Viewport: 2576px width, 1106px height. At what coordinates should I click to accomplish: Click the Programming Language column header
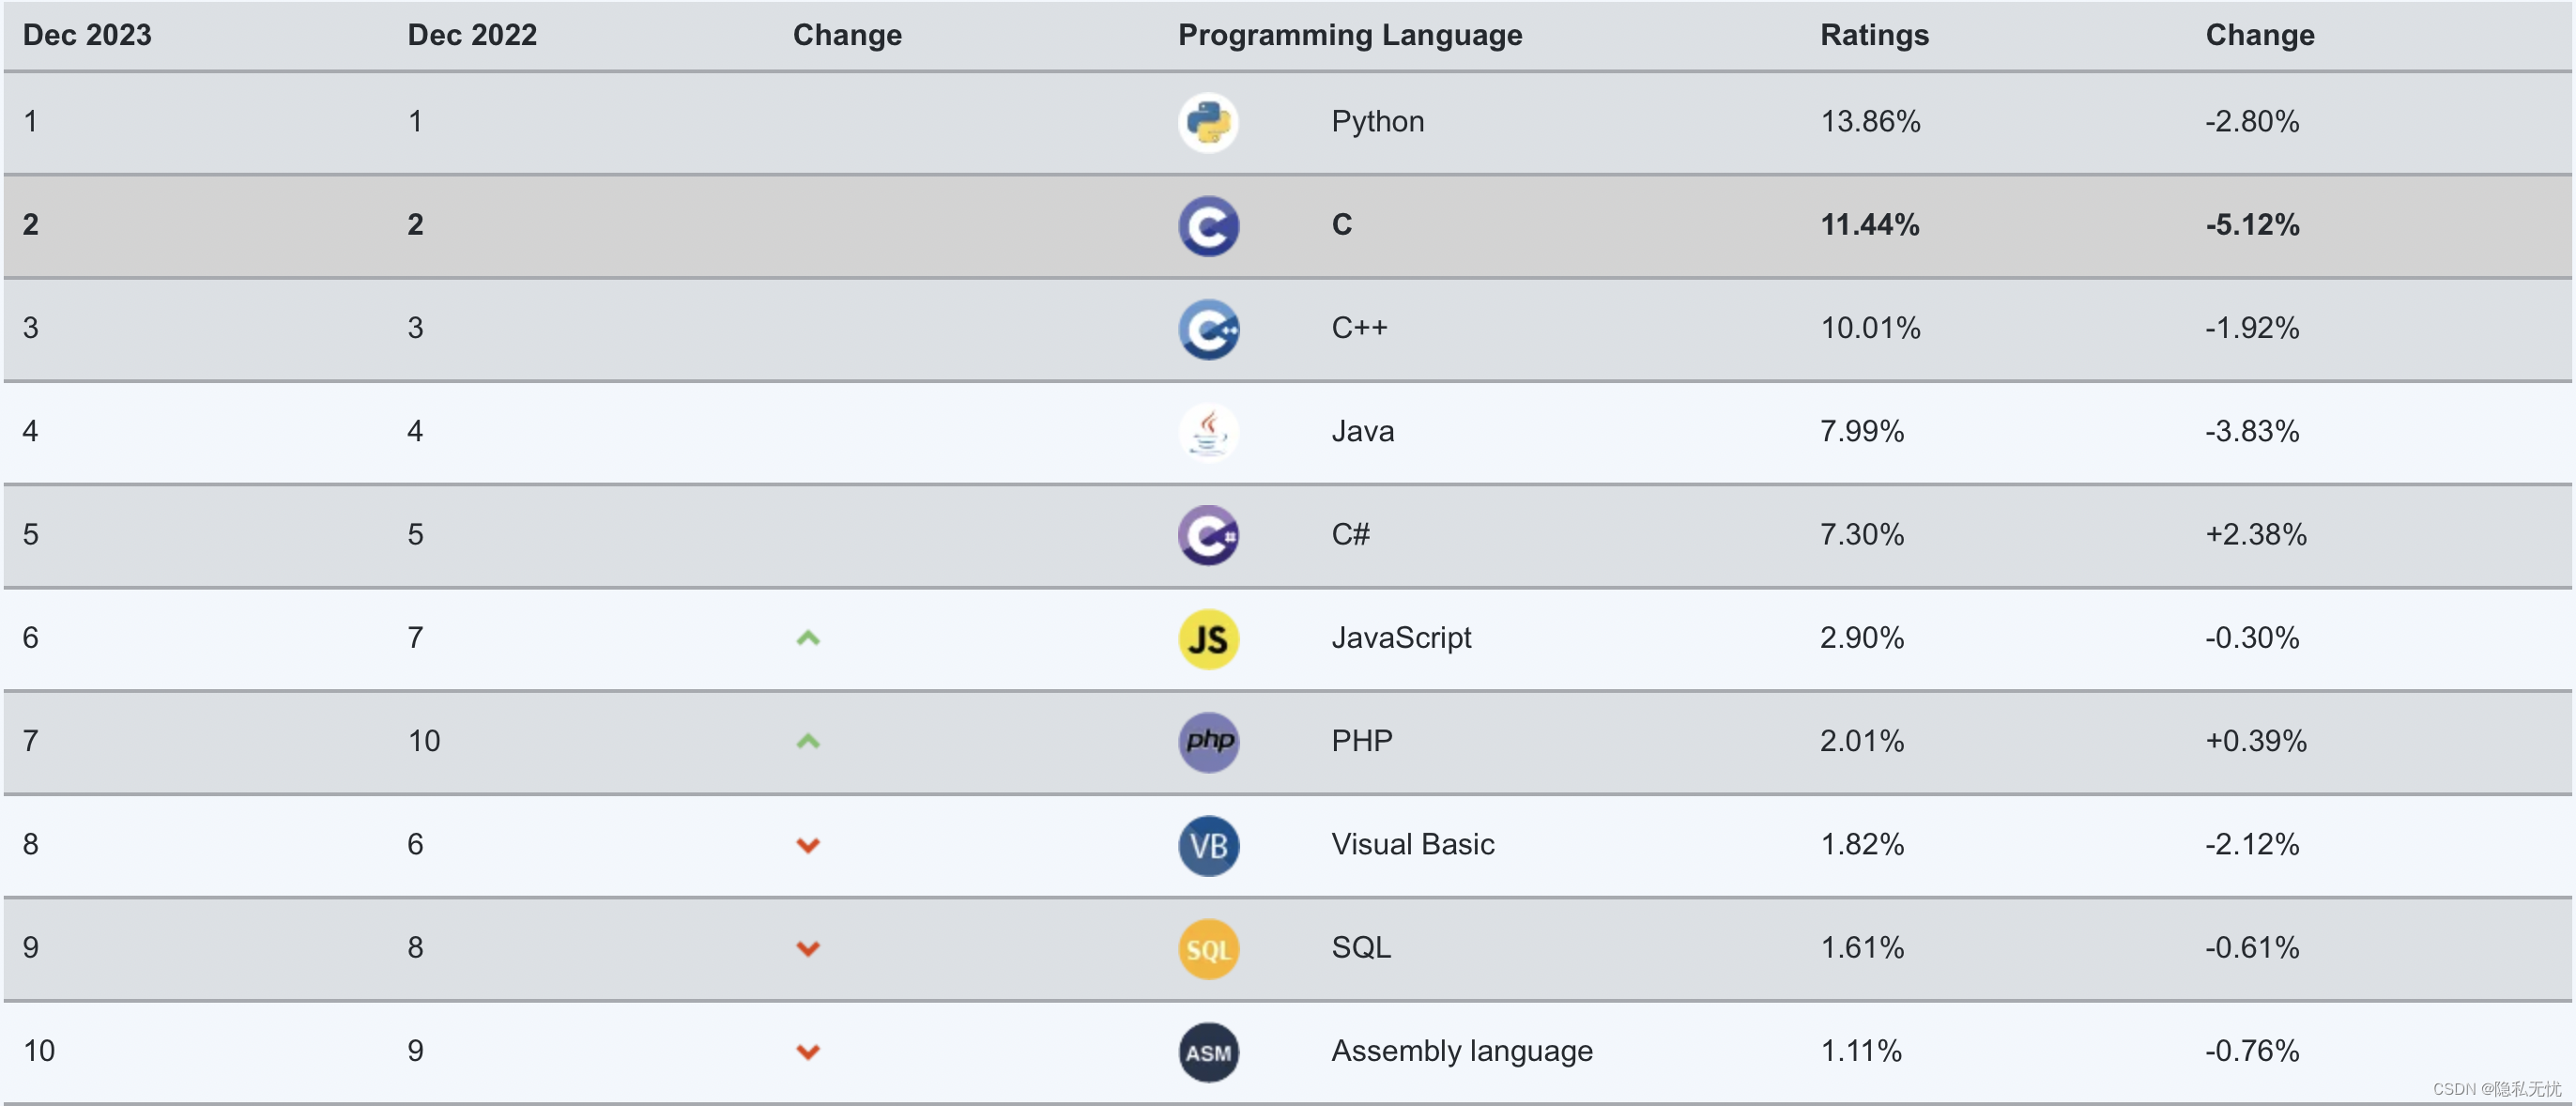click(1349, 35)
